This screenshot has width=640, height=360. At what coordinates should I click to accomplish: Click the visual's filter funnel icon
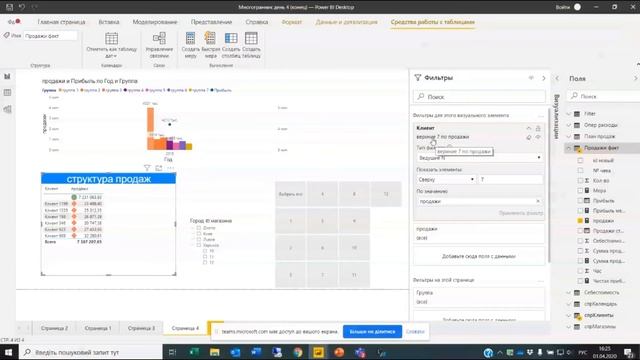[147, 168]
